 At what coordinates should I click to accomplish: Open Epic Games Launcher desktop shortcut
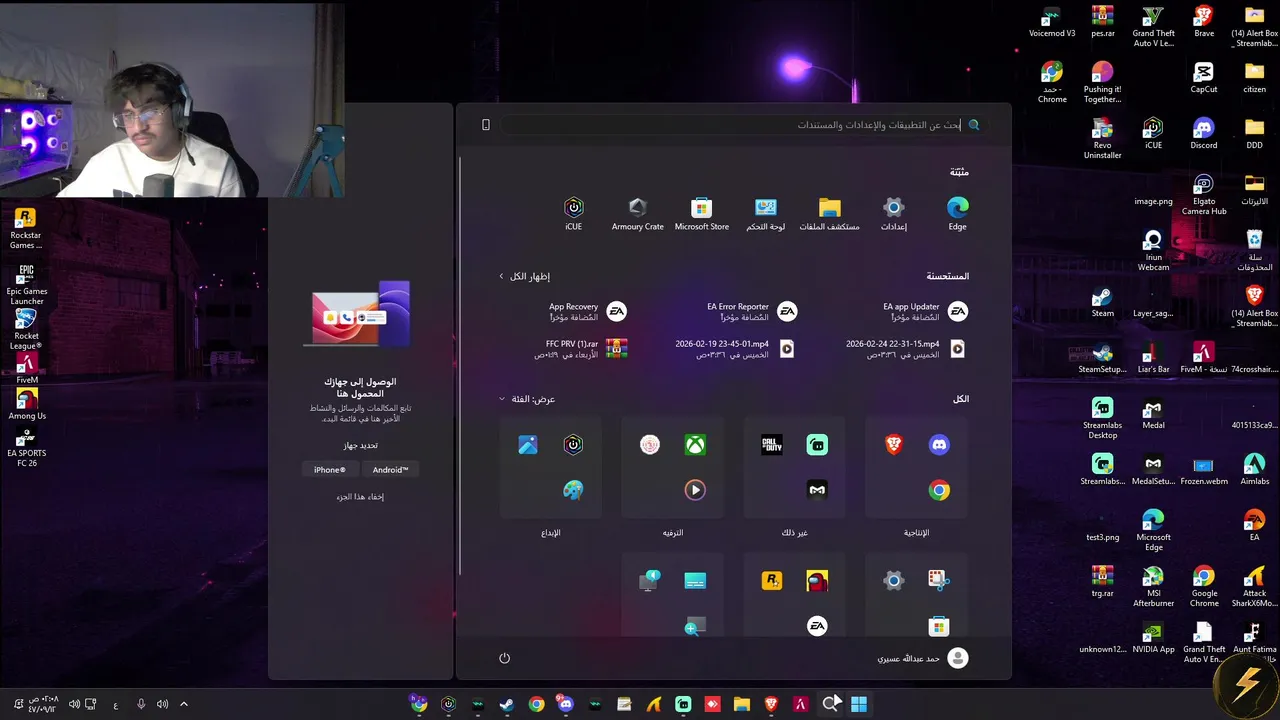(x=26, y=285)
